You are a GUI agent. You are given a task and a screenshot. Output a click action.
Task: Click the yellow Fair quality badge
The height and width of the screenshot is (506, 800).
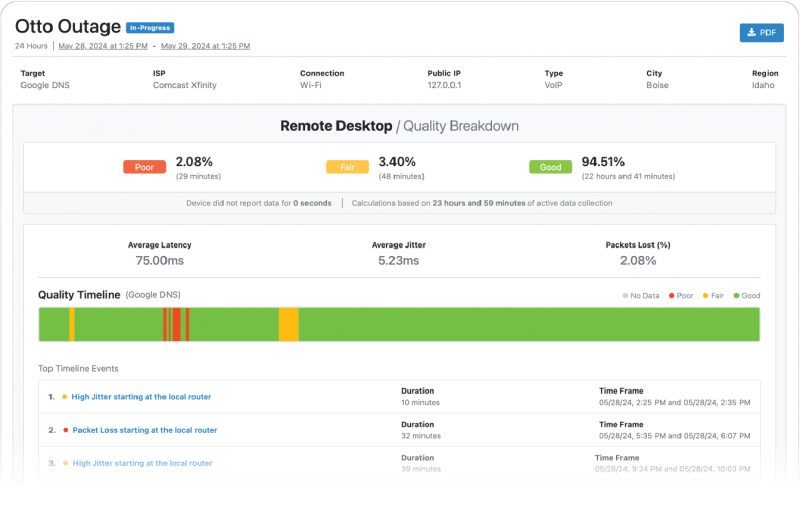click(347, 167)
